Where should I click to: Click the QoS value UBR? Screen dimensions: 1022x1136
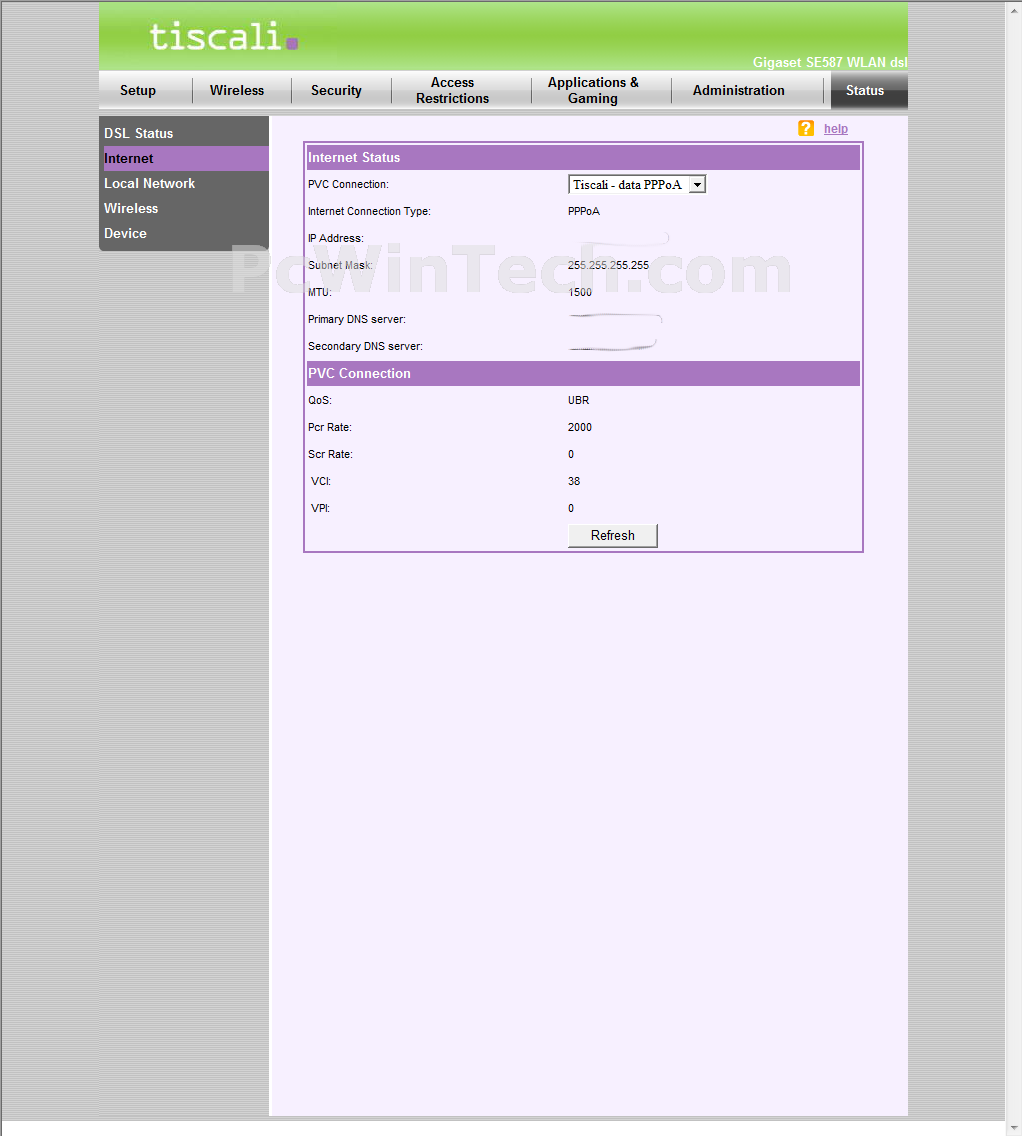[578, 401]
